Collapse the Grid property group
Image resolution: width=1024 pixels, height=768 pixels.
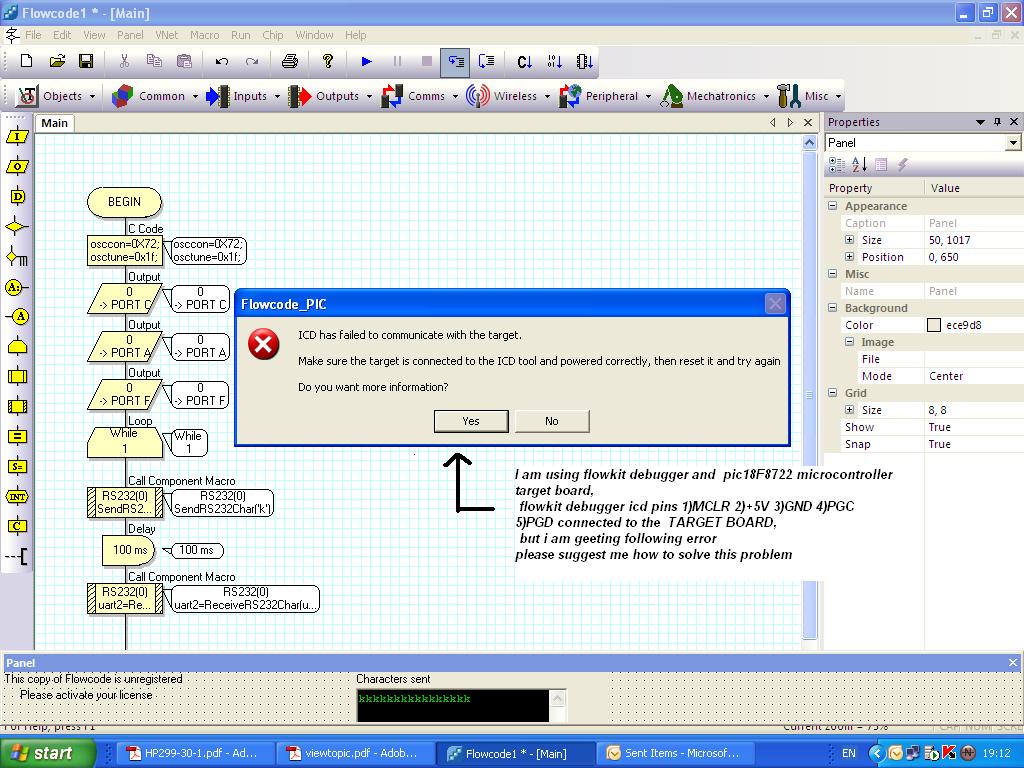(x=833, y=392)
